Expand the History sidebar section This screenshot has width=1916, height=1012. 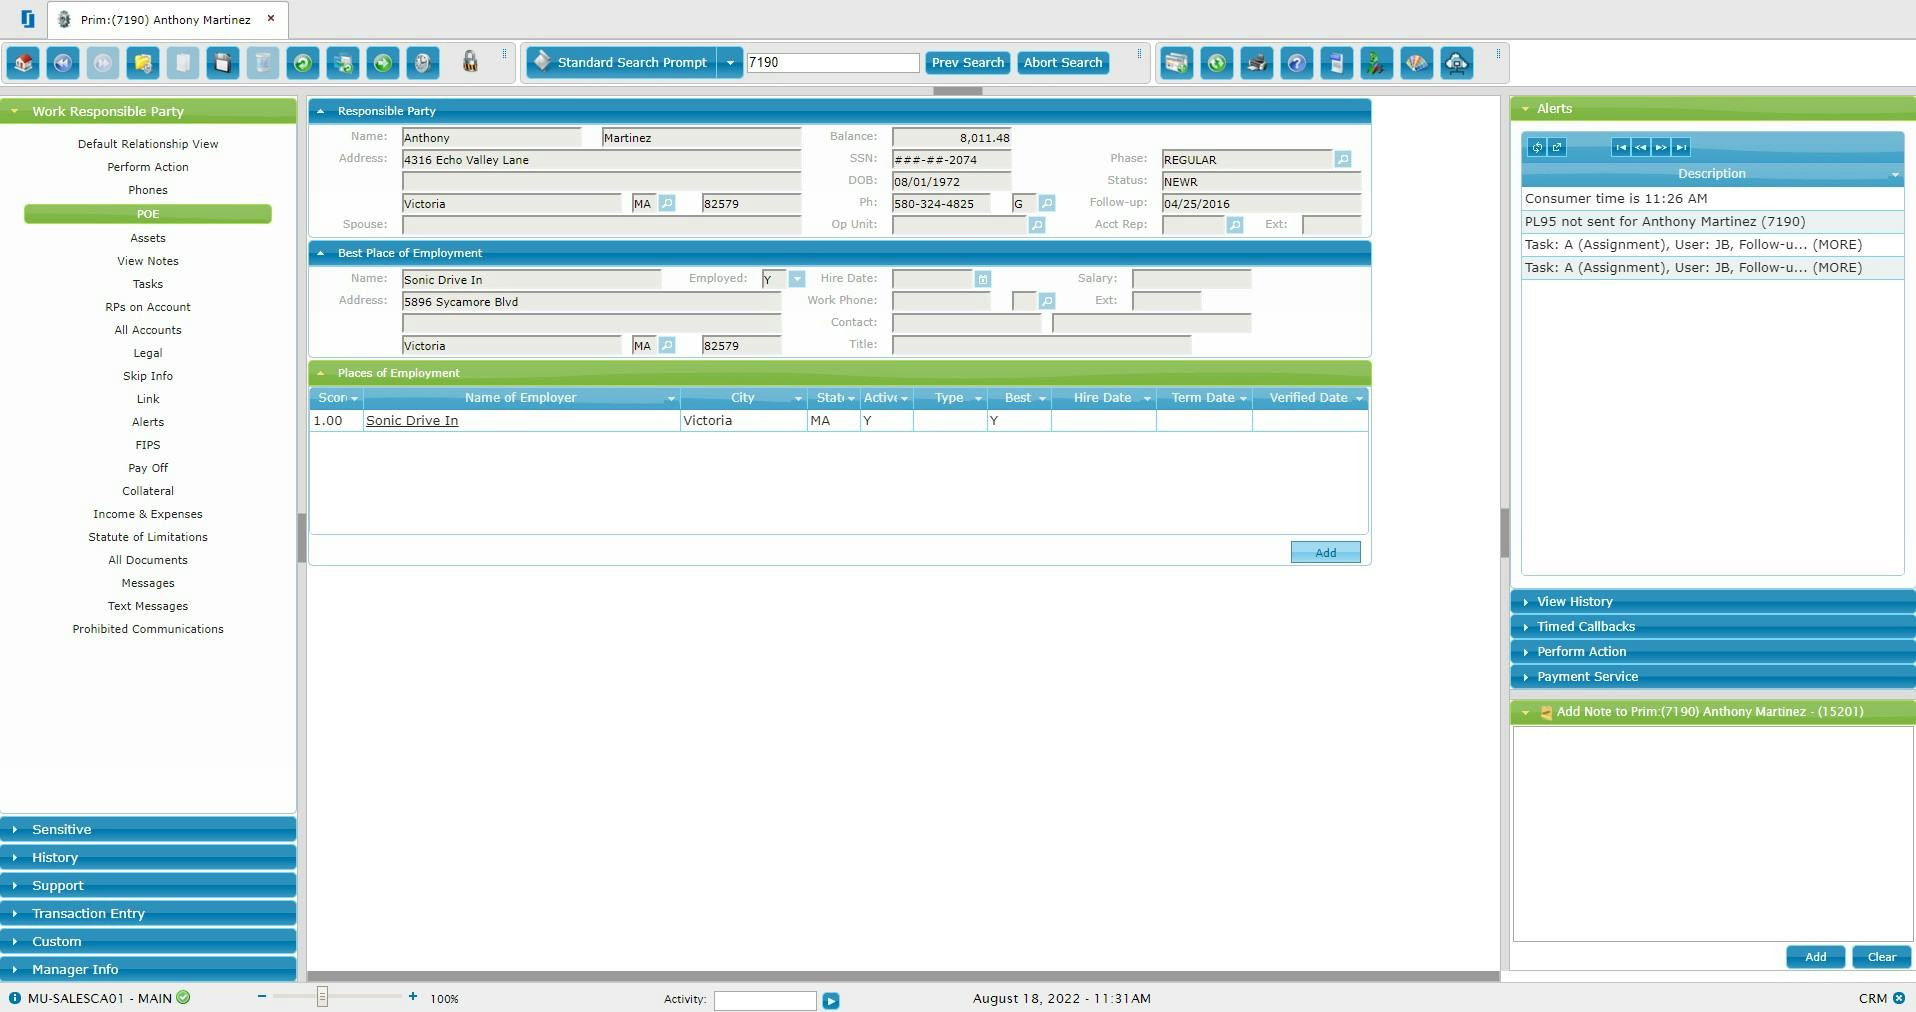tap(148, 857)
